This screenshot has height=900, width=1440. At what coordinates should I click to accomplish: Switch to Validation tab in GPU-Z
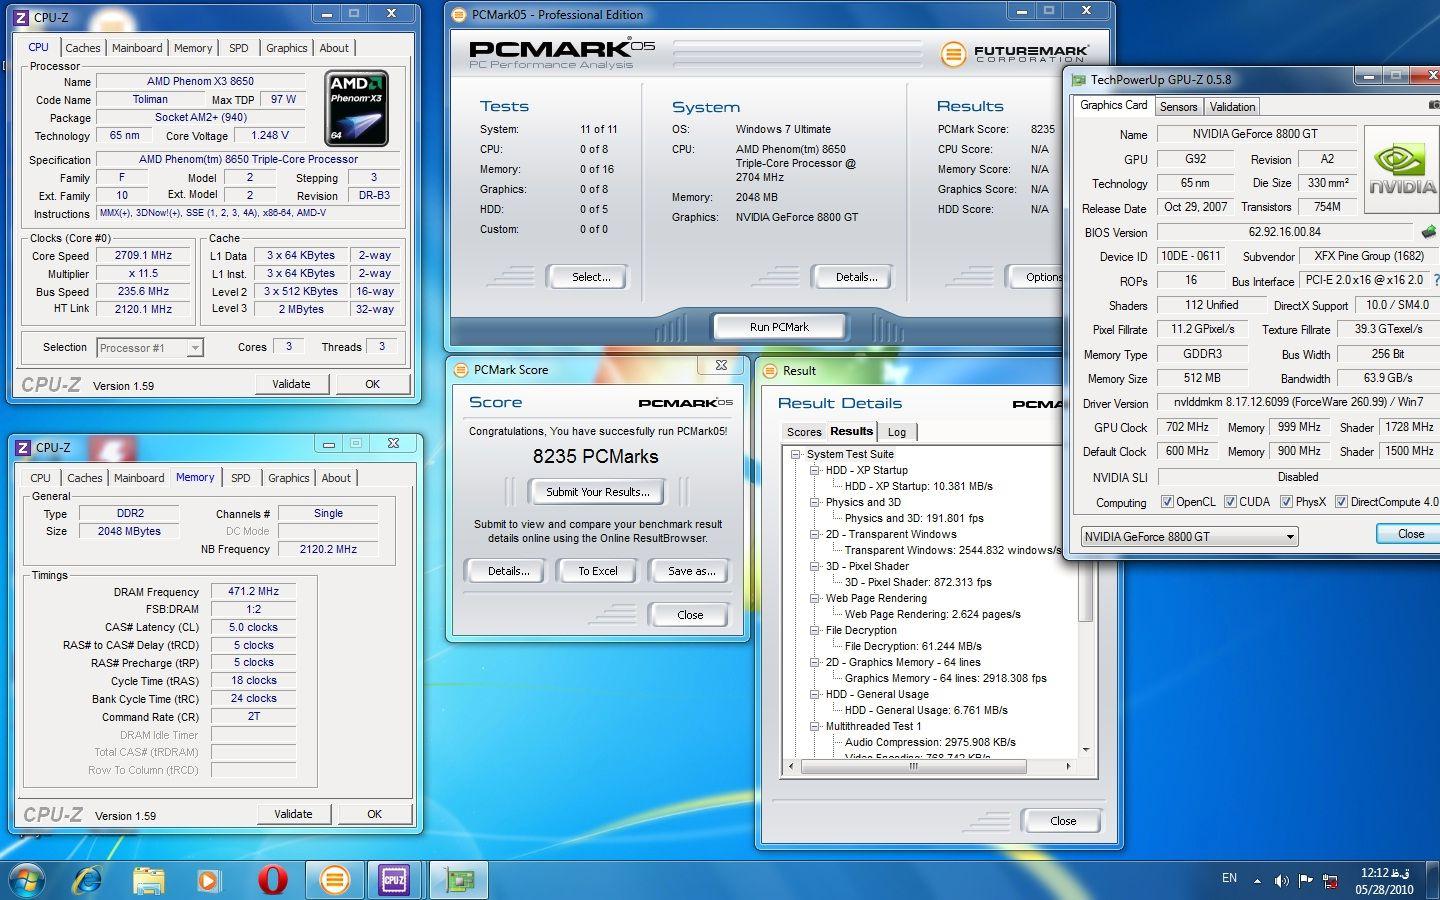1232,107
